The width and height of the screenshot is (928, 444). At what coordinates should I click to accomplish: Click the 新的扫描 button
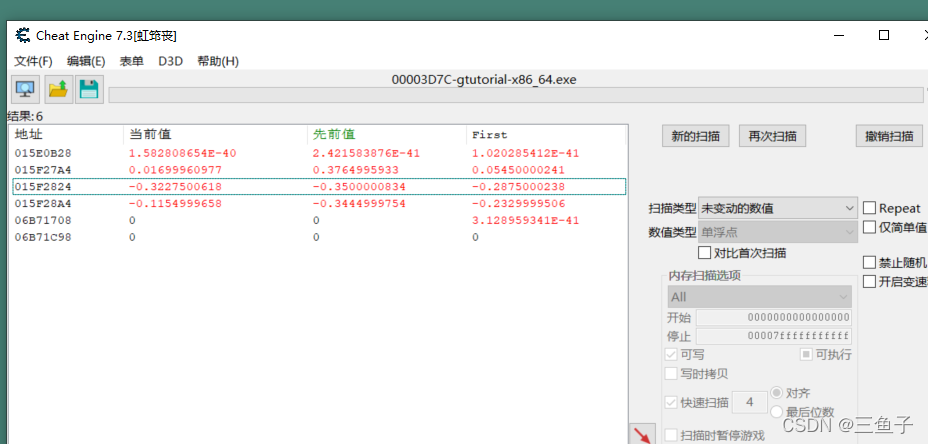pyautogui.click(x=695, y=136)
